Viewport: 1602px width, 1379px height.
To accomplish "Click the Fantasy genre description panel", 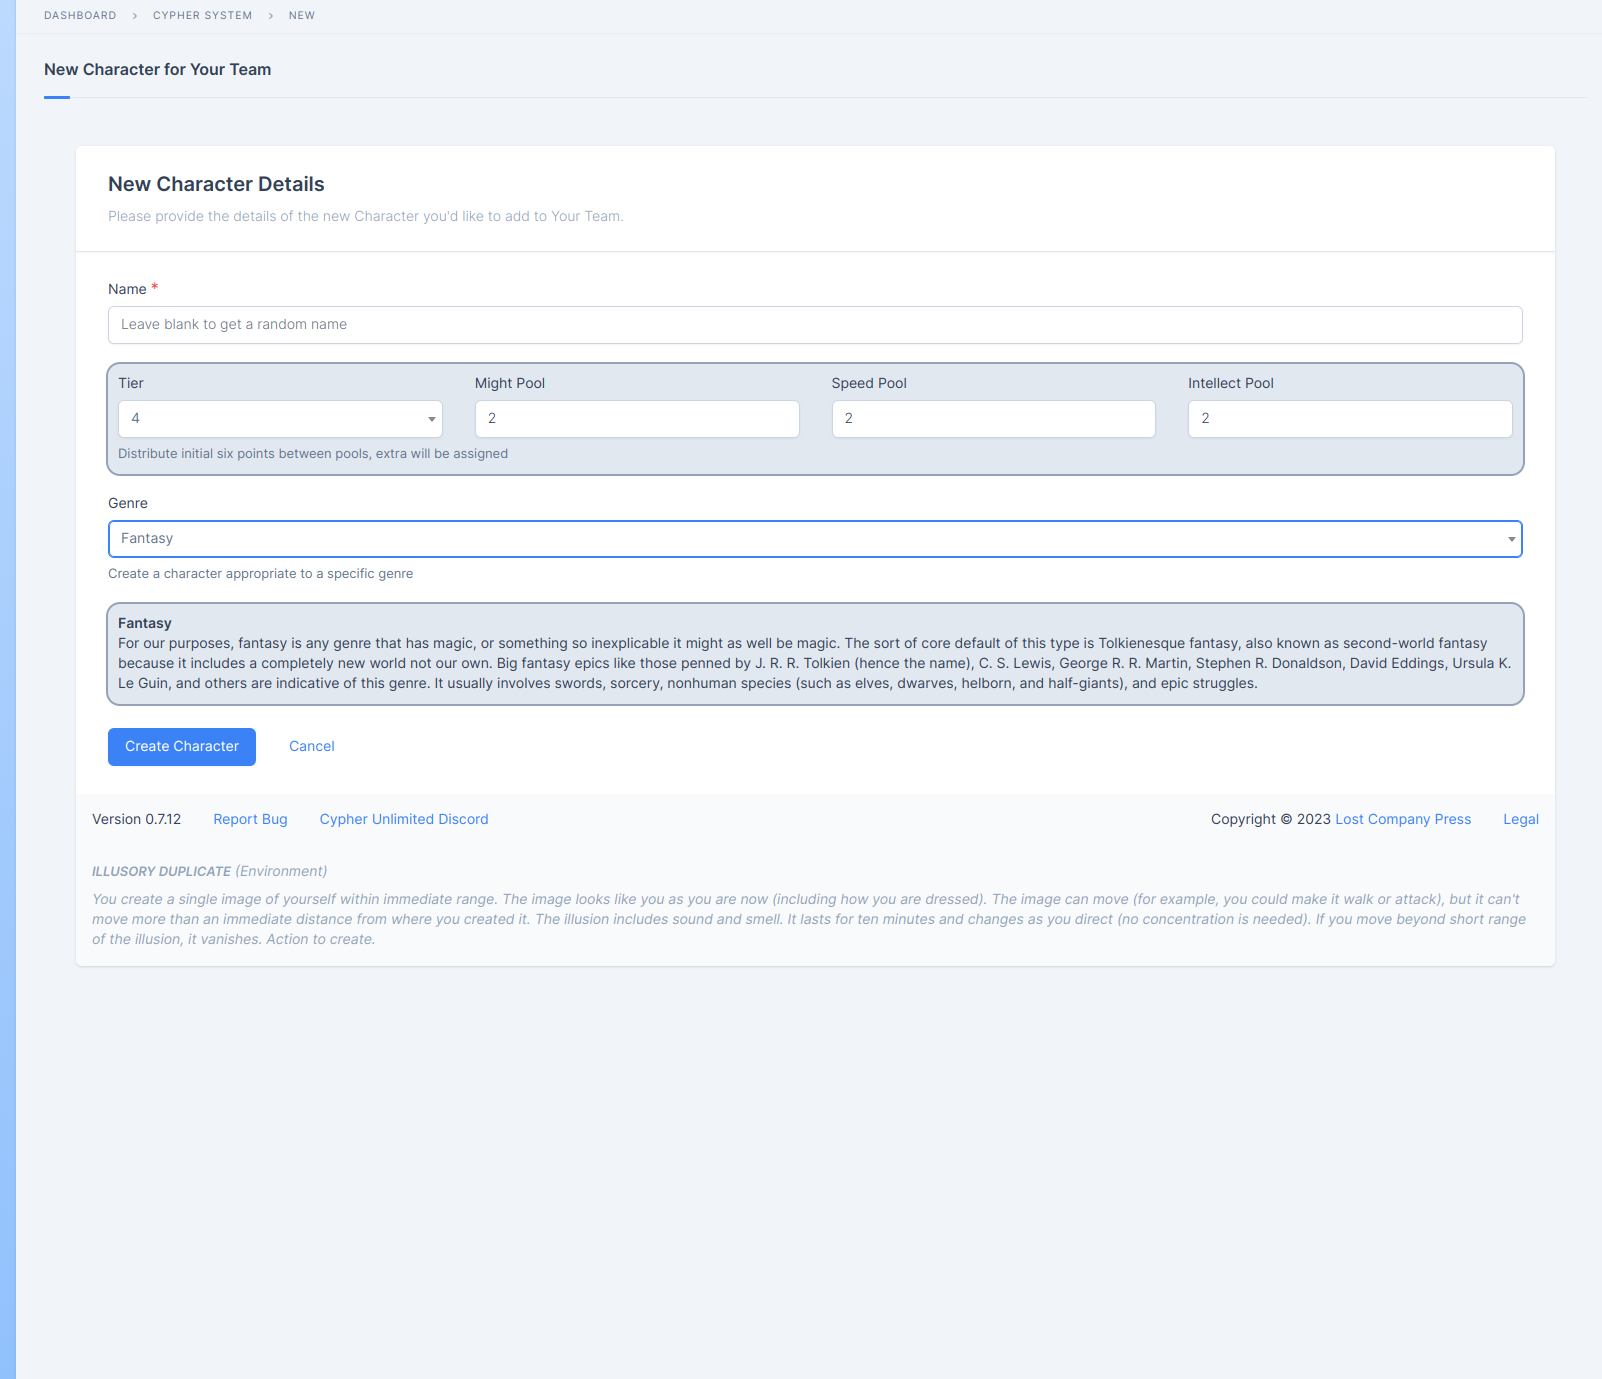I will (814, 654).
